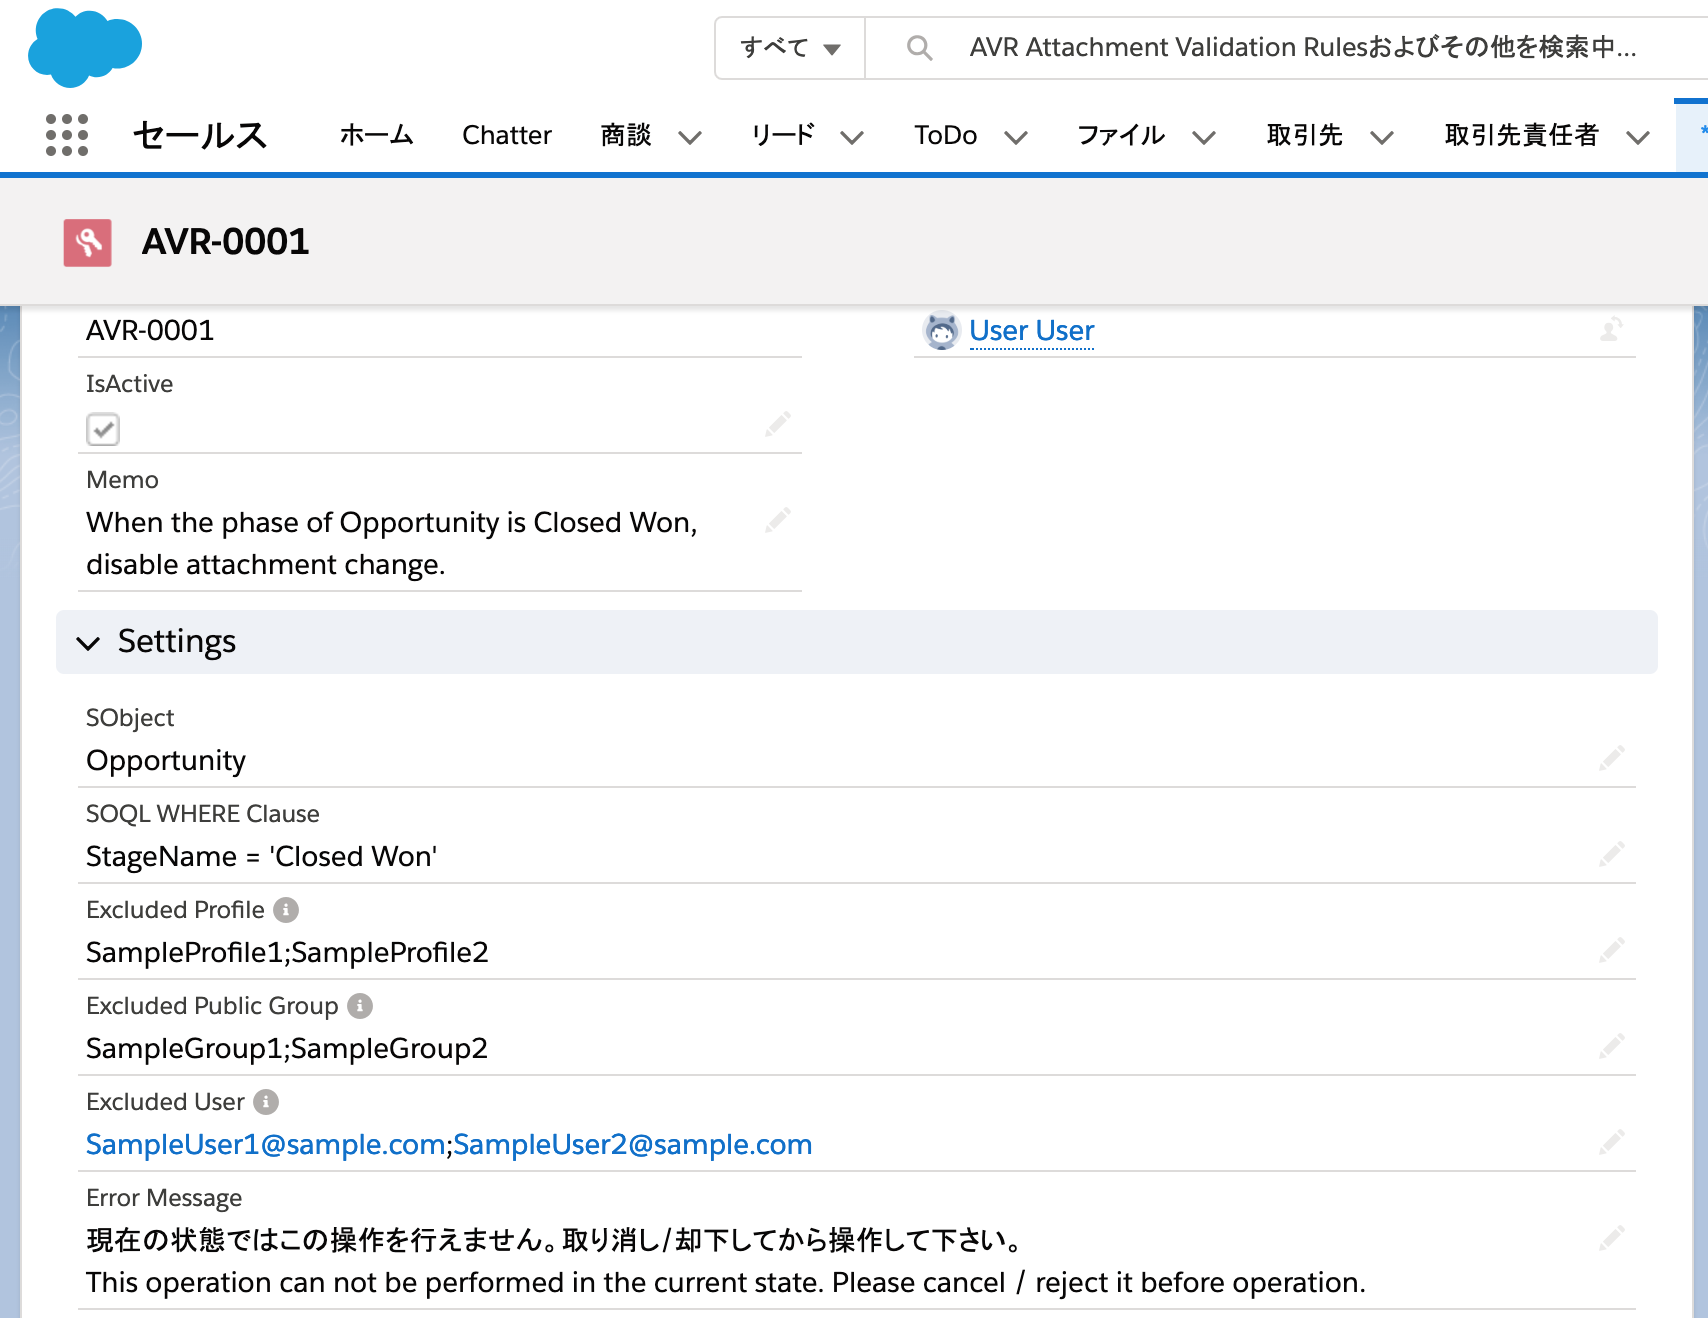The image size is (1708, 1318).
Task: Open the 取引先 tab dropdown arrow
Action: [x=1383, y=137]
